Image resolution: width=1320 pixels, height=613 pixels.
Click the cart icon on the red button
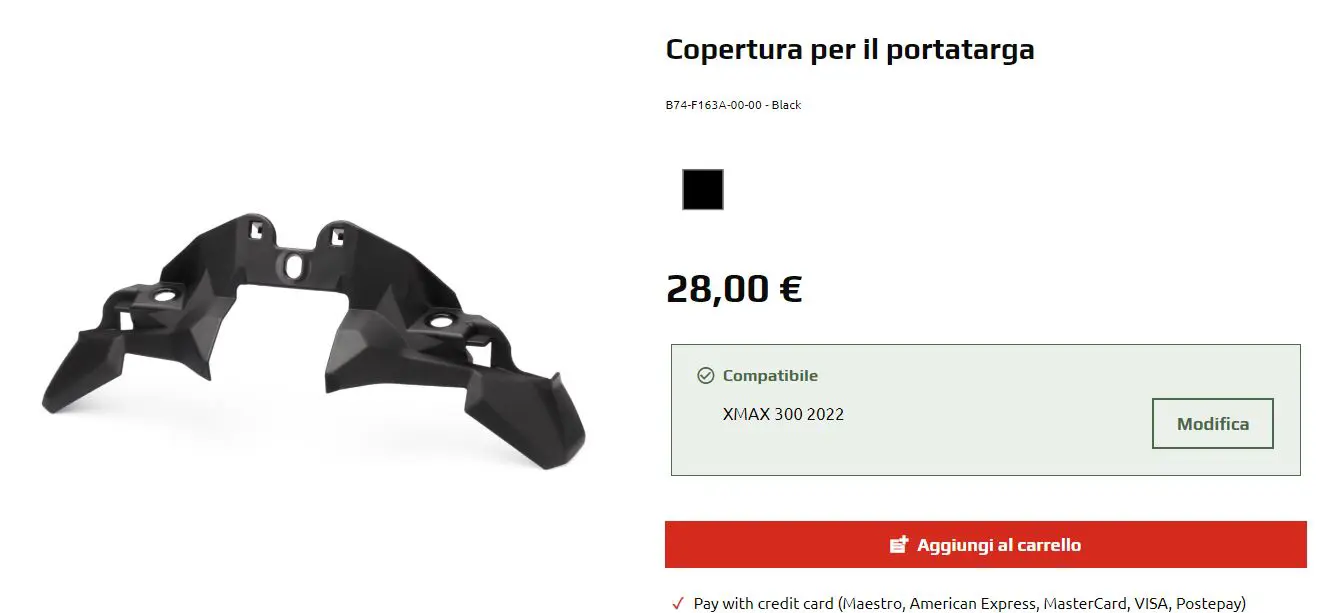(899, 545)
